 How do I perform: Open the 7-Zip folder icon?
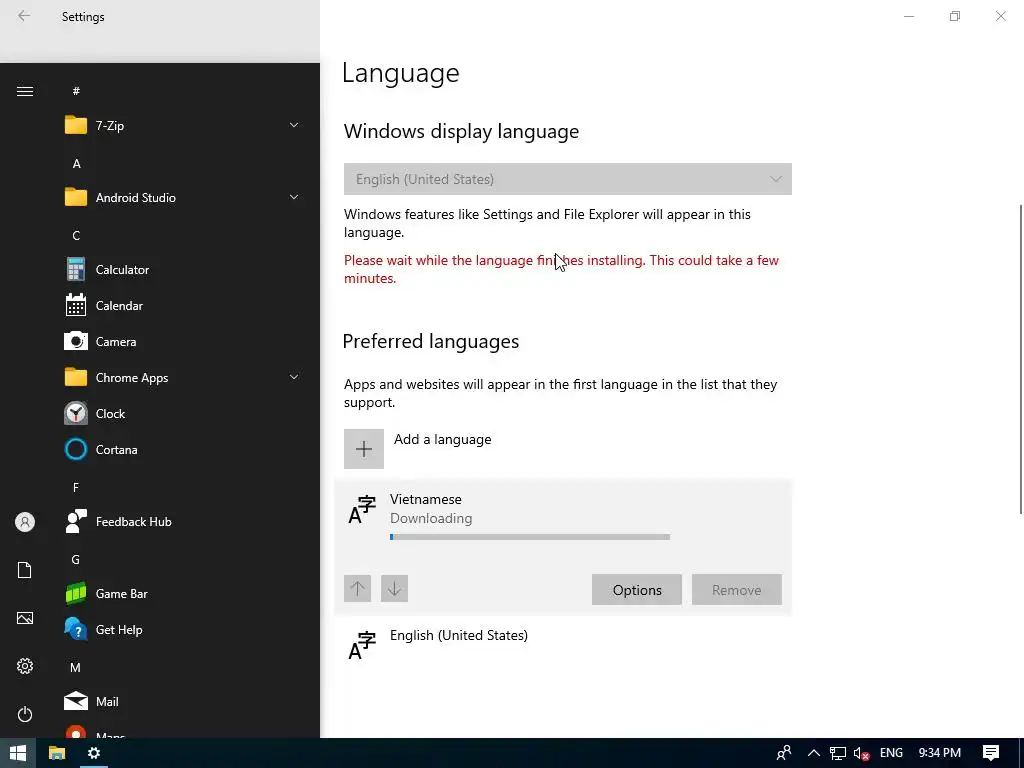(x=76, y=125)
